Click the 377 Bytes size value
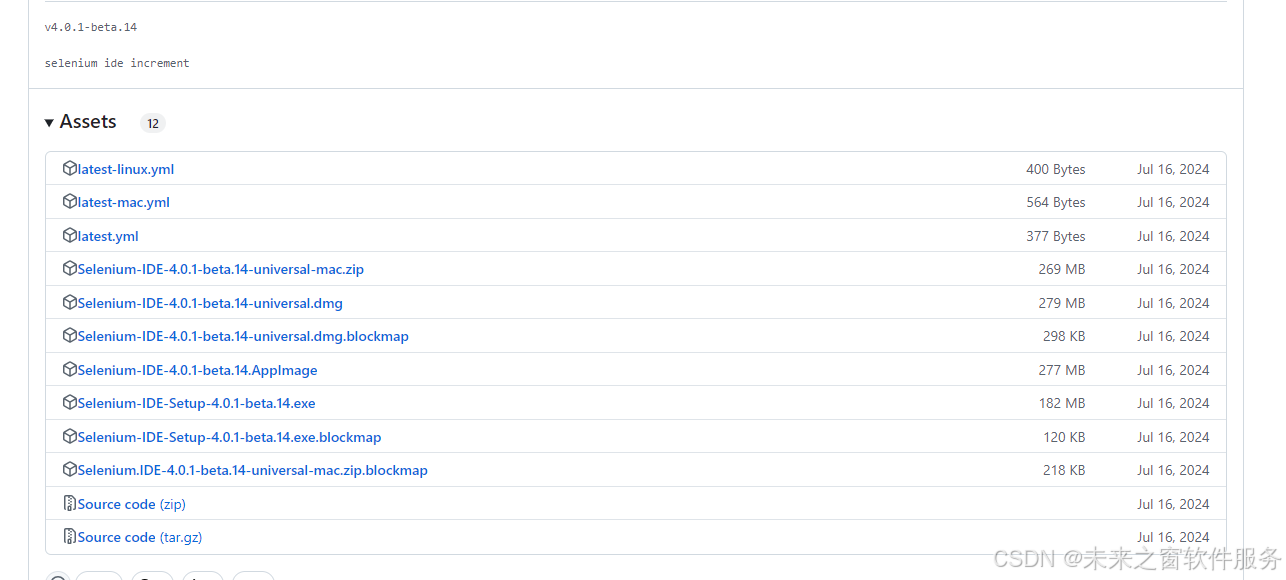The width and height of the screenshot is (1286, 580). [1055, 236]
